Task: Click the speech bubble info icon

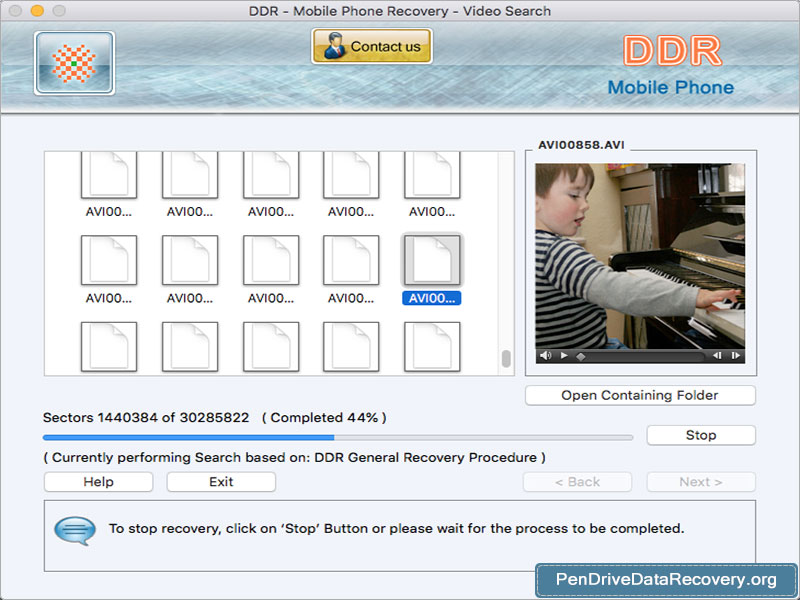Action: pyautogui.click(x=75, y=531)
